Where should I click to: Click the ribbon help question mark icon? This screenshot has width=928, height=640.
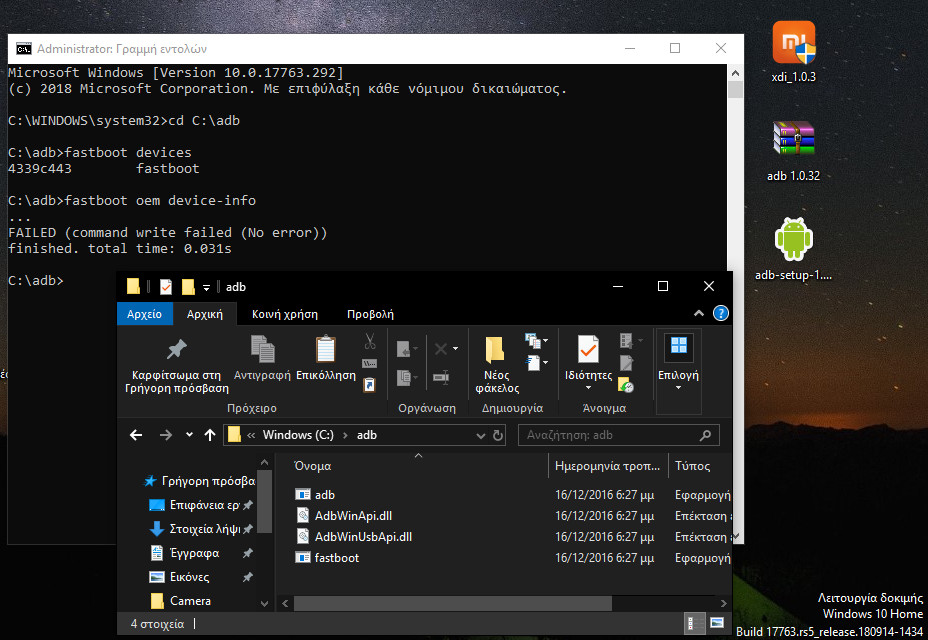tap(720, 313)
